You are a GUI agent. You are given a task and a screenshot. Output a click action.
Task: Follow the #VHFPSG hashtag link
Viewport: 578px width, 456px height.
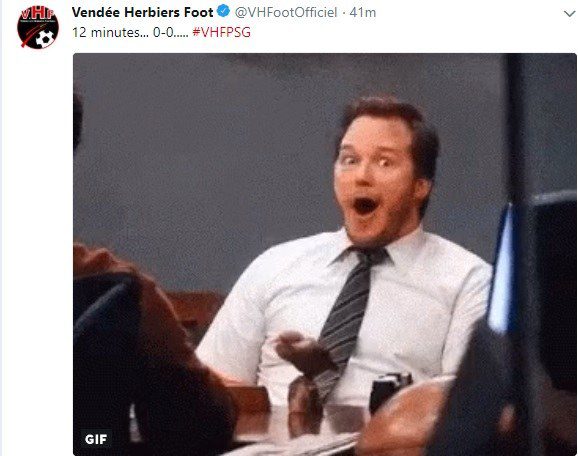221,32
